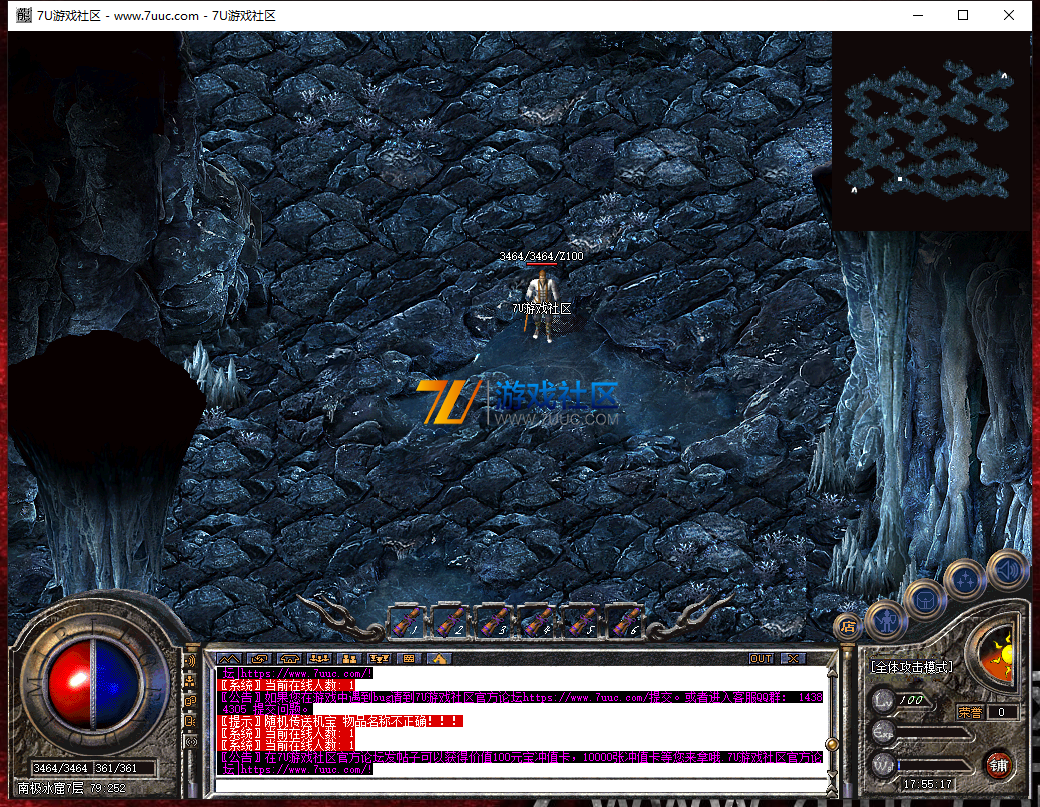Click the grid calendar icon in chat toolbar

409,658
